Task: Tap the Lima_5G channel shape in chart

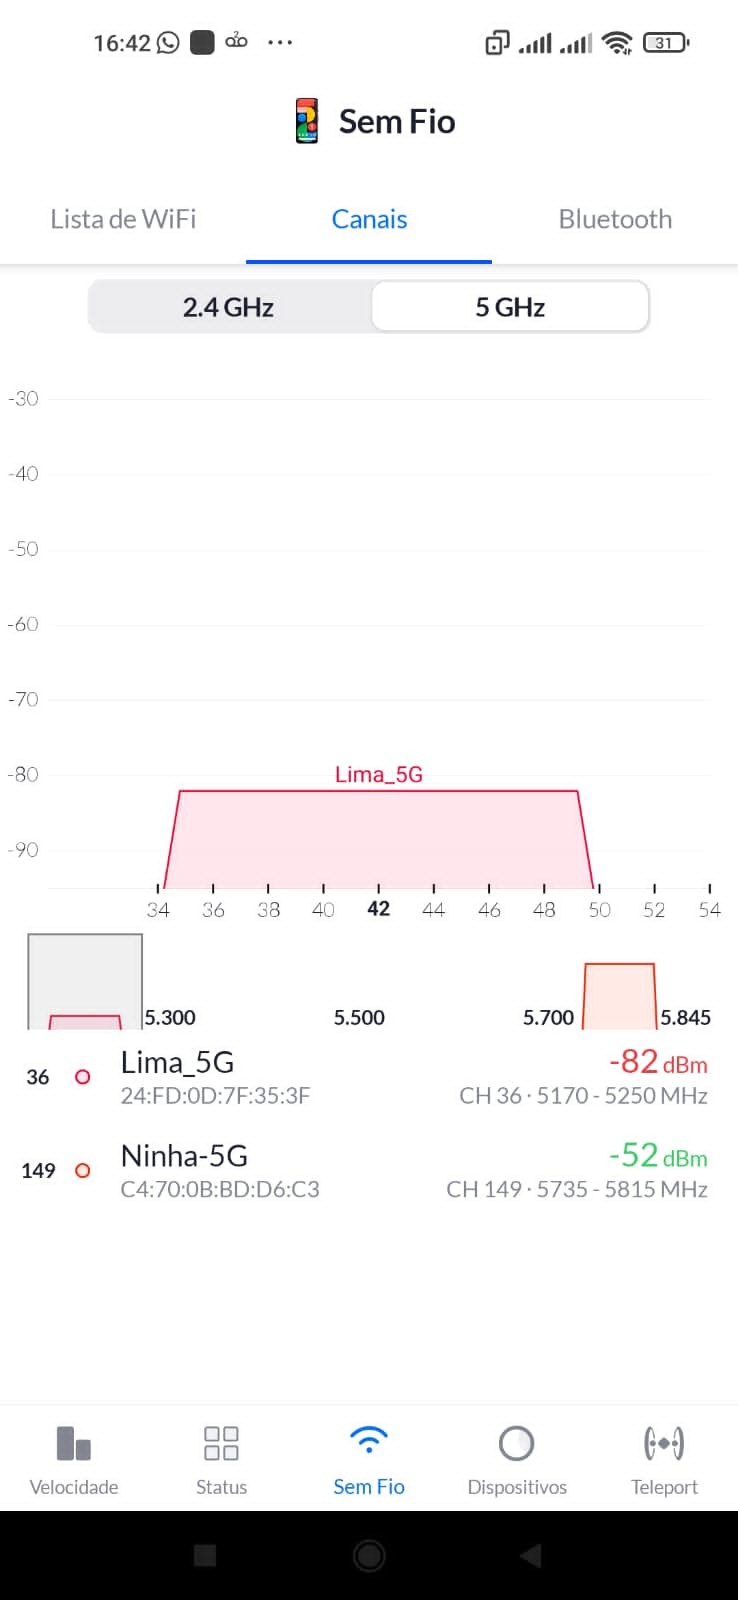Action: click(x=378, y=838)
